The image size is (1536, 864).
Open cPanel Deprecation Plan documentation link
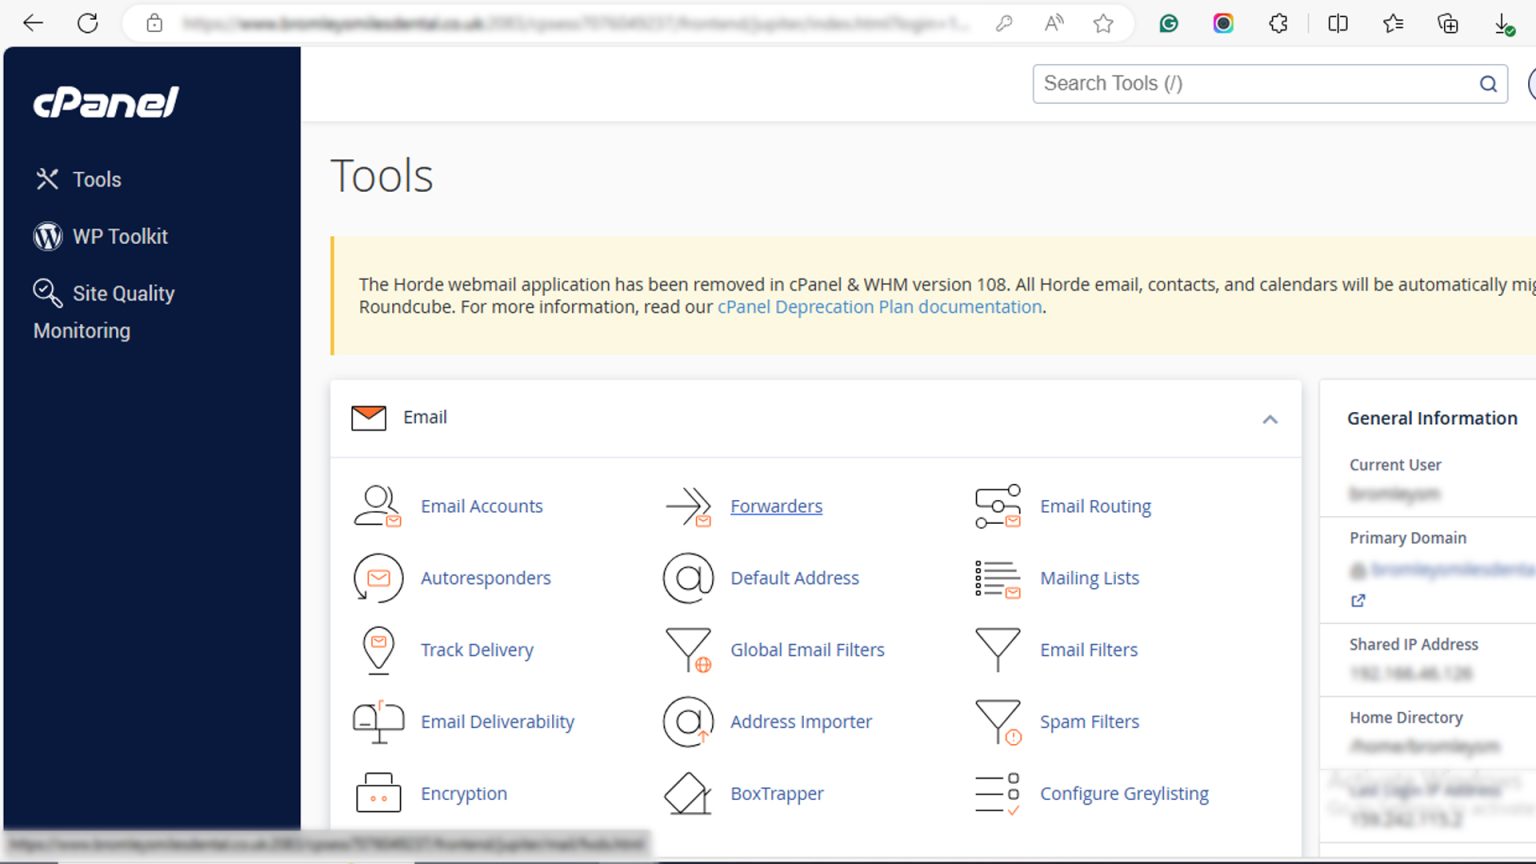pyautogui.click(x=879, y=307)
